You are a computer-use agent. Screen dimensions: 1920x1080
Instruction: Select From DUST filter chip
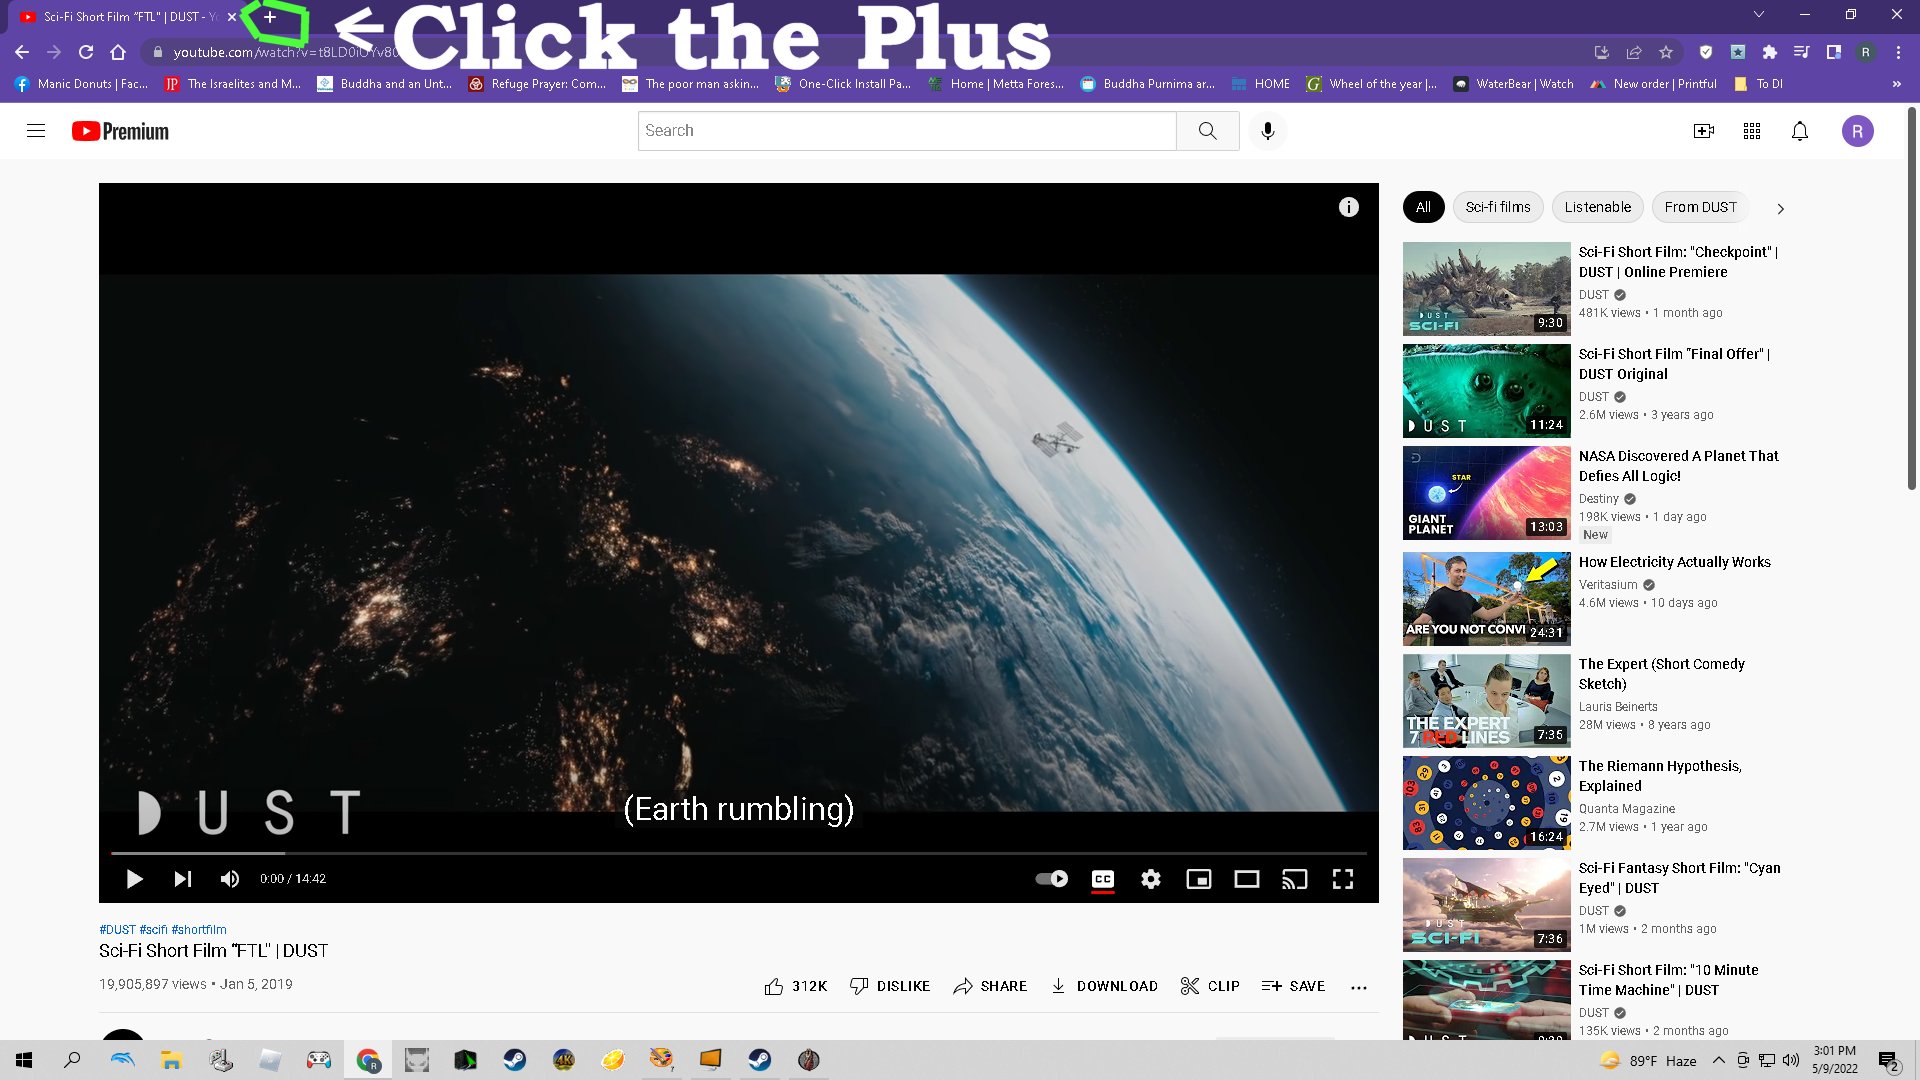(x=1700, y=207)
